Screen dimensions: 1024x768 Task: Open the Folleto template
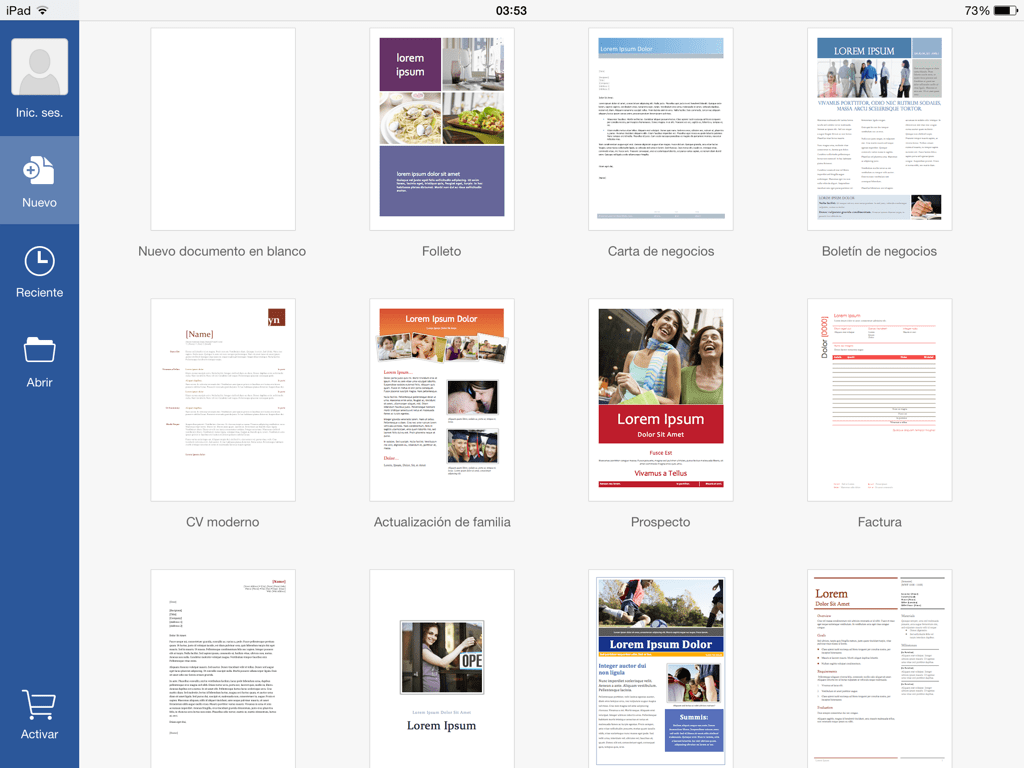point(441,128)
